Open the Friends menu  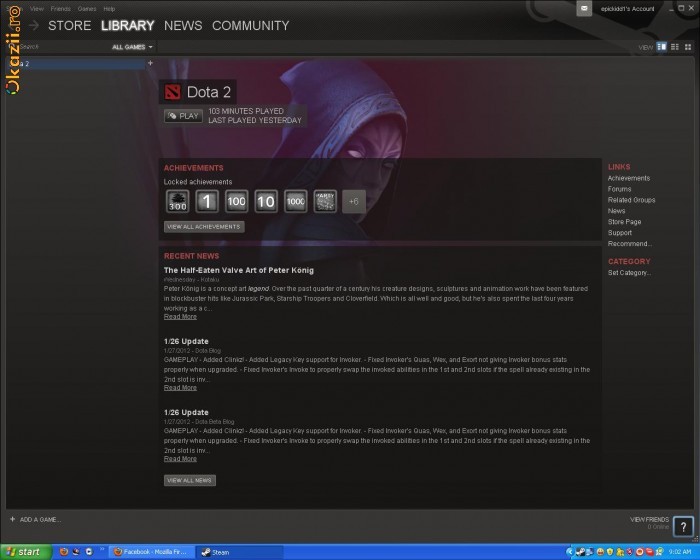click(x=60, y=8)
